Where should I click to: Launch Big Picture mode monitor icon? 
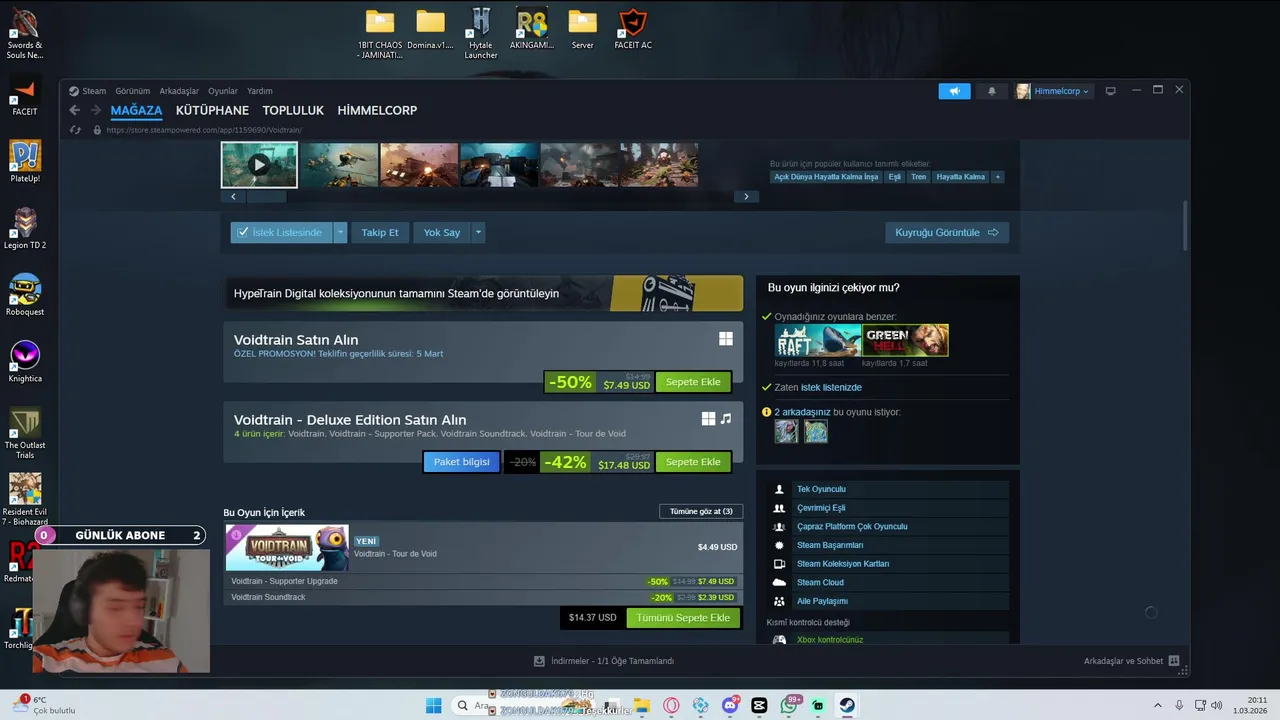click(x=1110, y=91)
